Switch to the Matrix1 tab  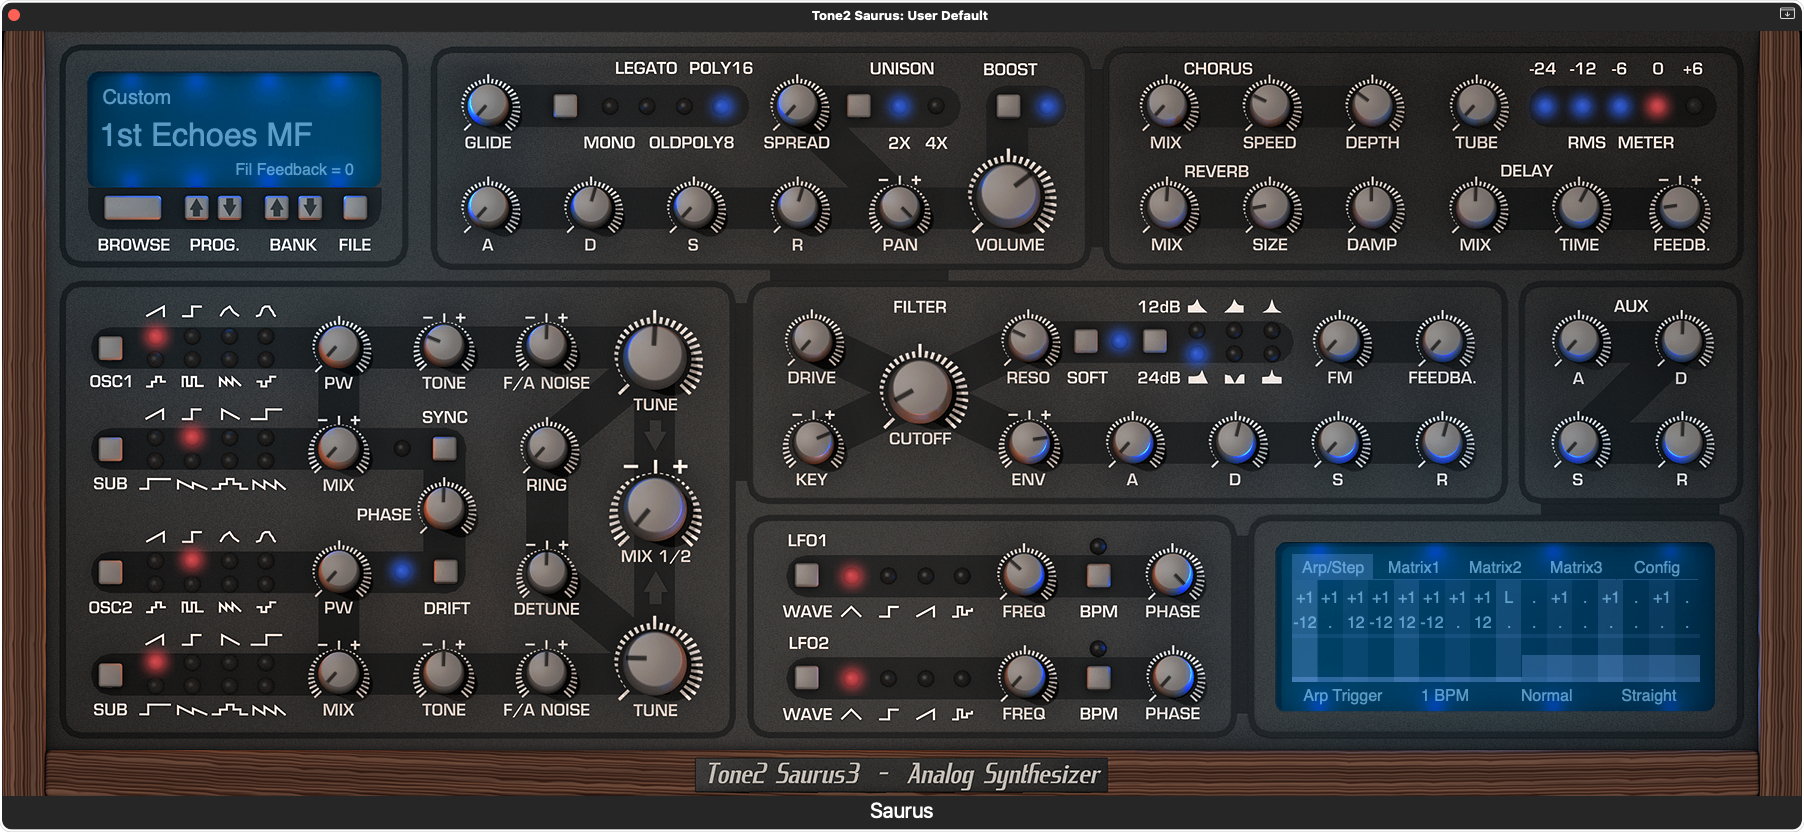coord(1413,567)
